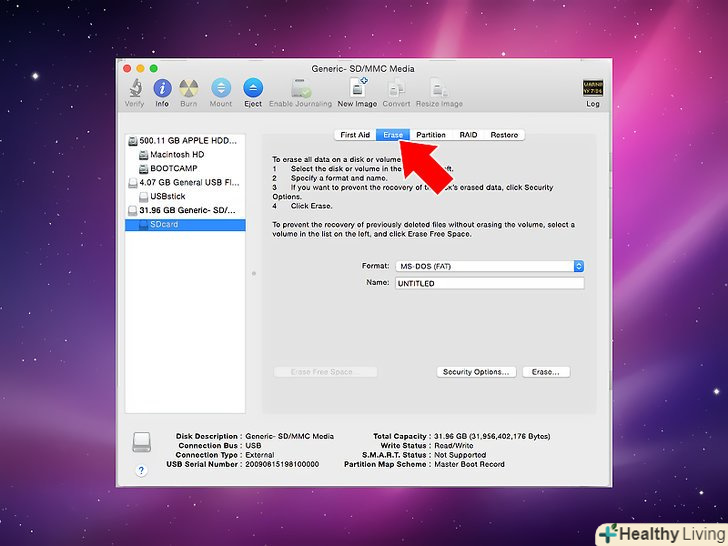Switch to the First Aid tab

point(355,135)
